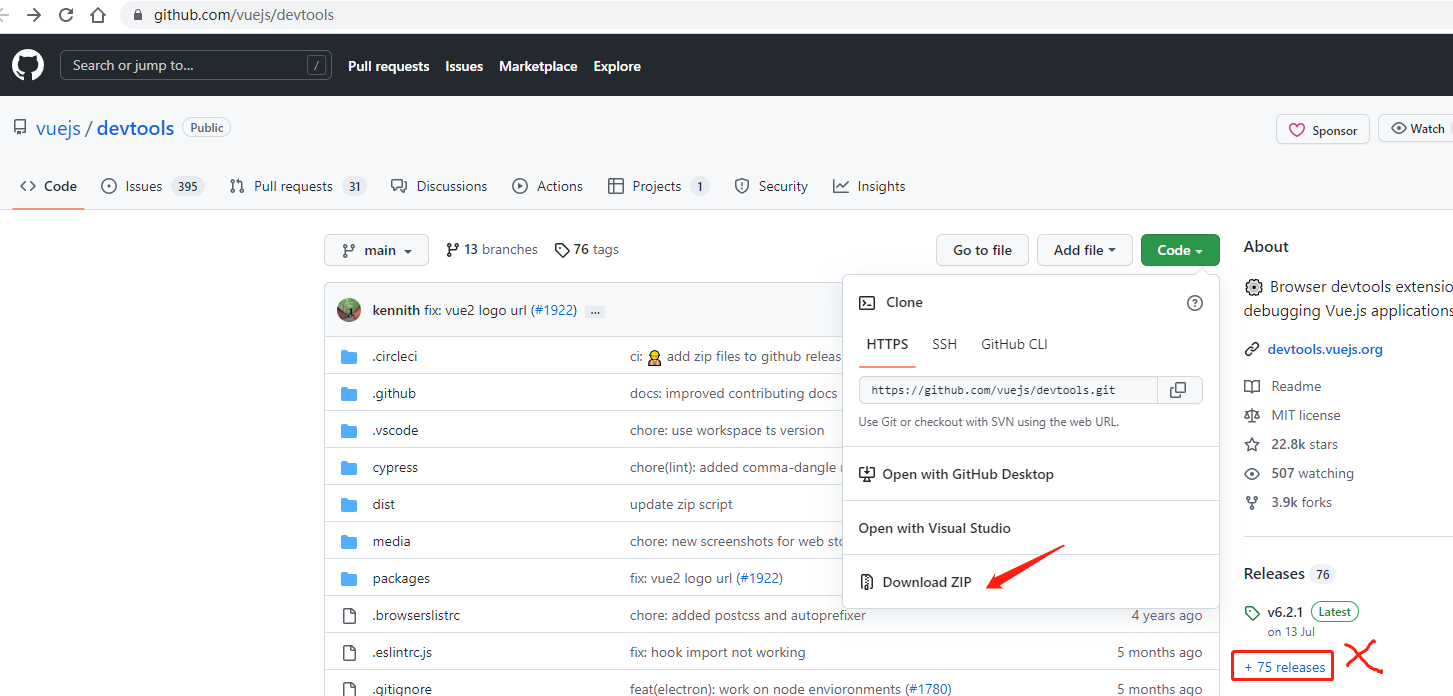Copy the clone URL with the clipboard icon
The height and width of the screenshot is (696, 1453).
(x=1179, y=390)
